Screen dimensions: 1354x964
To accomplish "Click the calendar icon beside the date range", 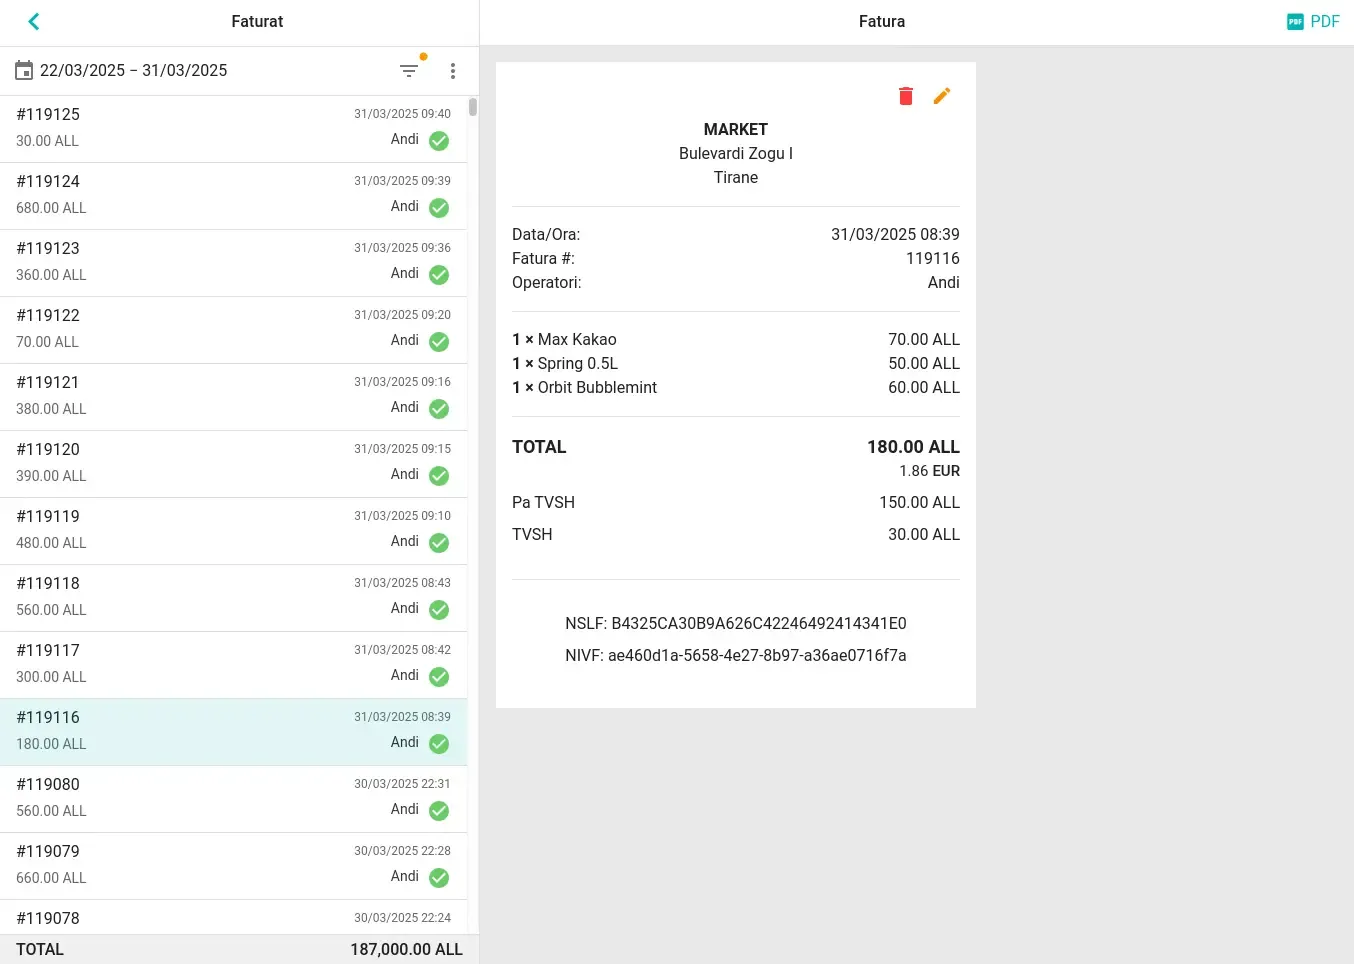I will [x=24, y=70].
